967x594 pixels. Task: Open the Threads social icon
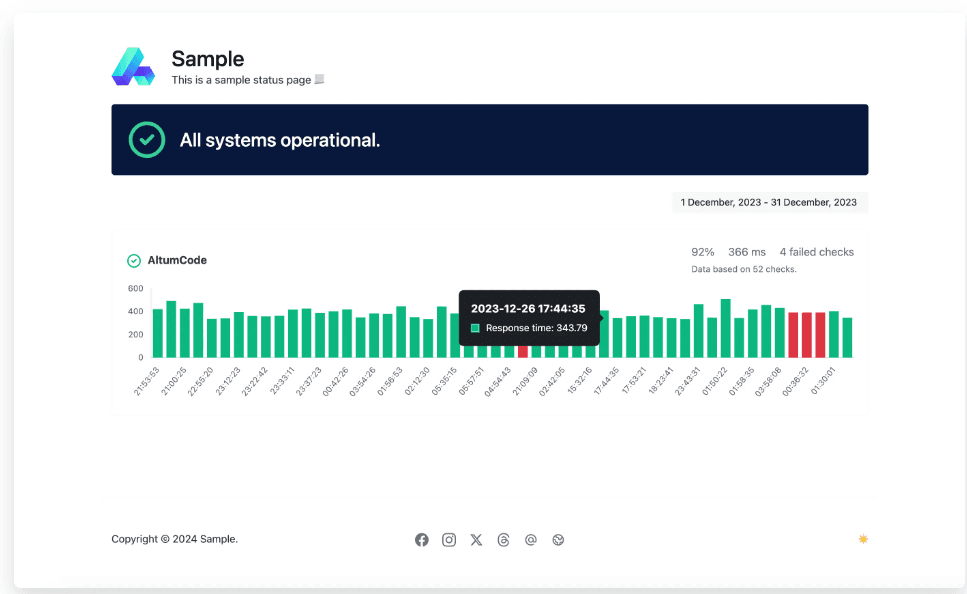[503, 540]
